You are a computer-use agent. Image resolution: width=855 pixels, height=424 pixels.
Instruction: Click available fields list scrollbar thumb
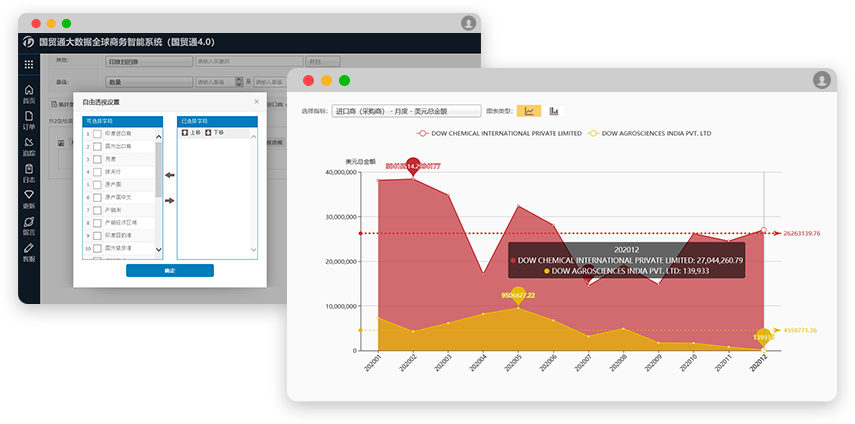tap(159, 169)
